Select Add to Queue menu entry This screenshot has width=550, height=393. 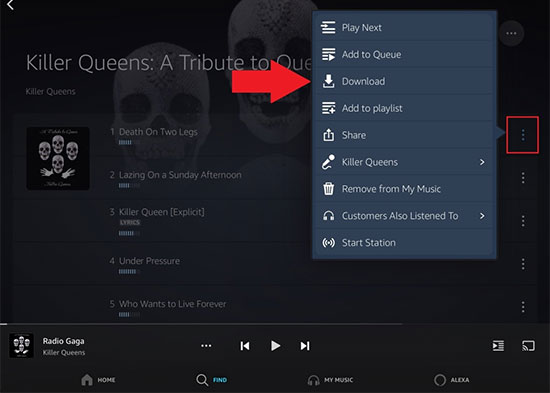(x=404, y=54)
